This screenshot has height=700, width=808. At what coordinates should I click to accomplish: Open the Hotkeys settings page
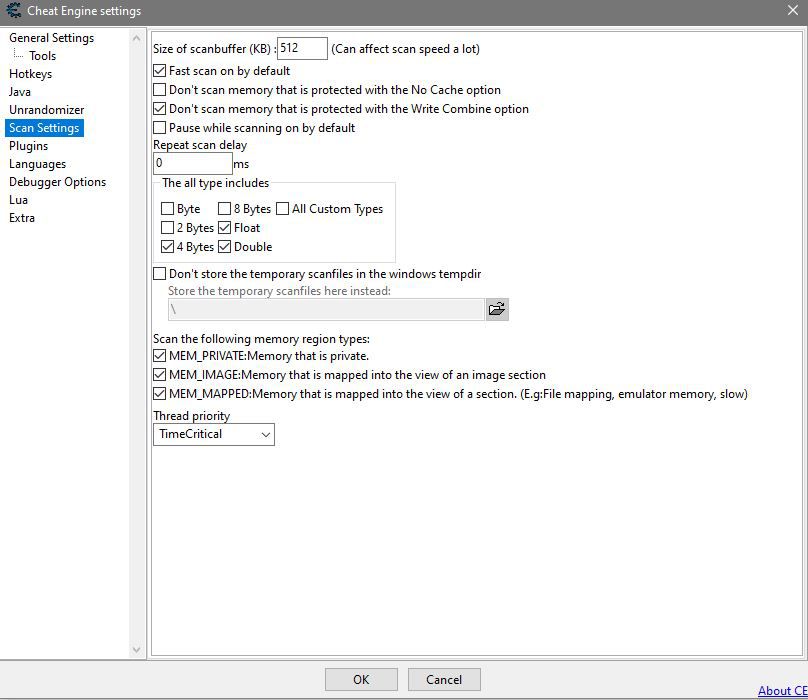point(30,74)
